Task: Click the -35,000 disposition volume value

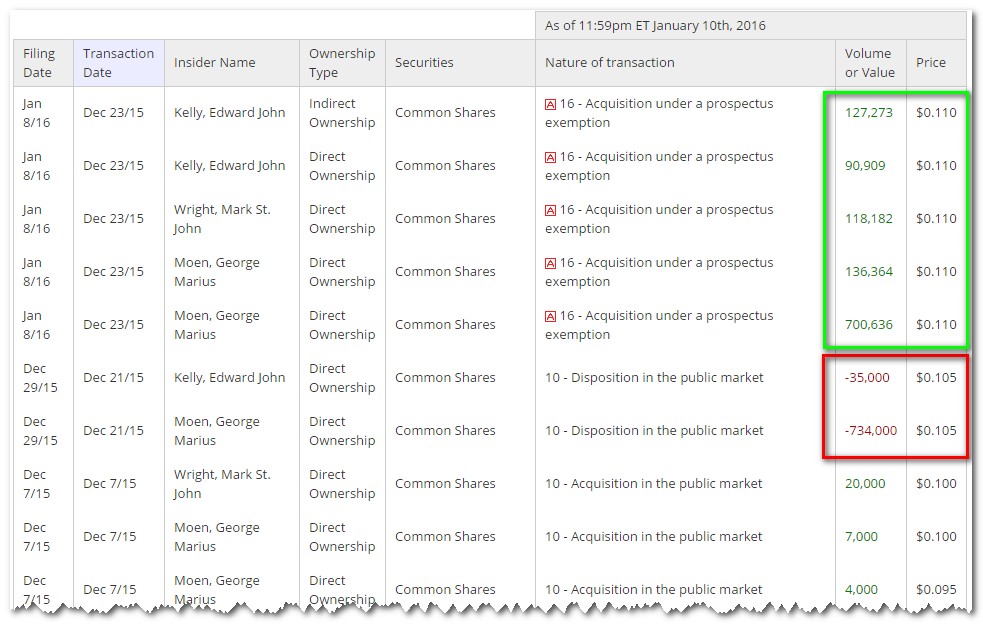Action: [x=867, y=377]
